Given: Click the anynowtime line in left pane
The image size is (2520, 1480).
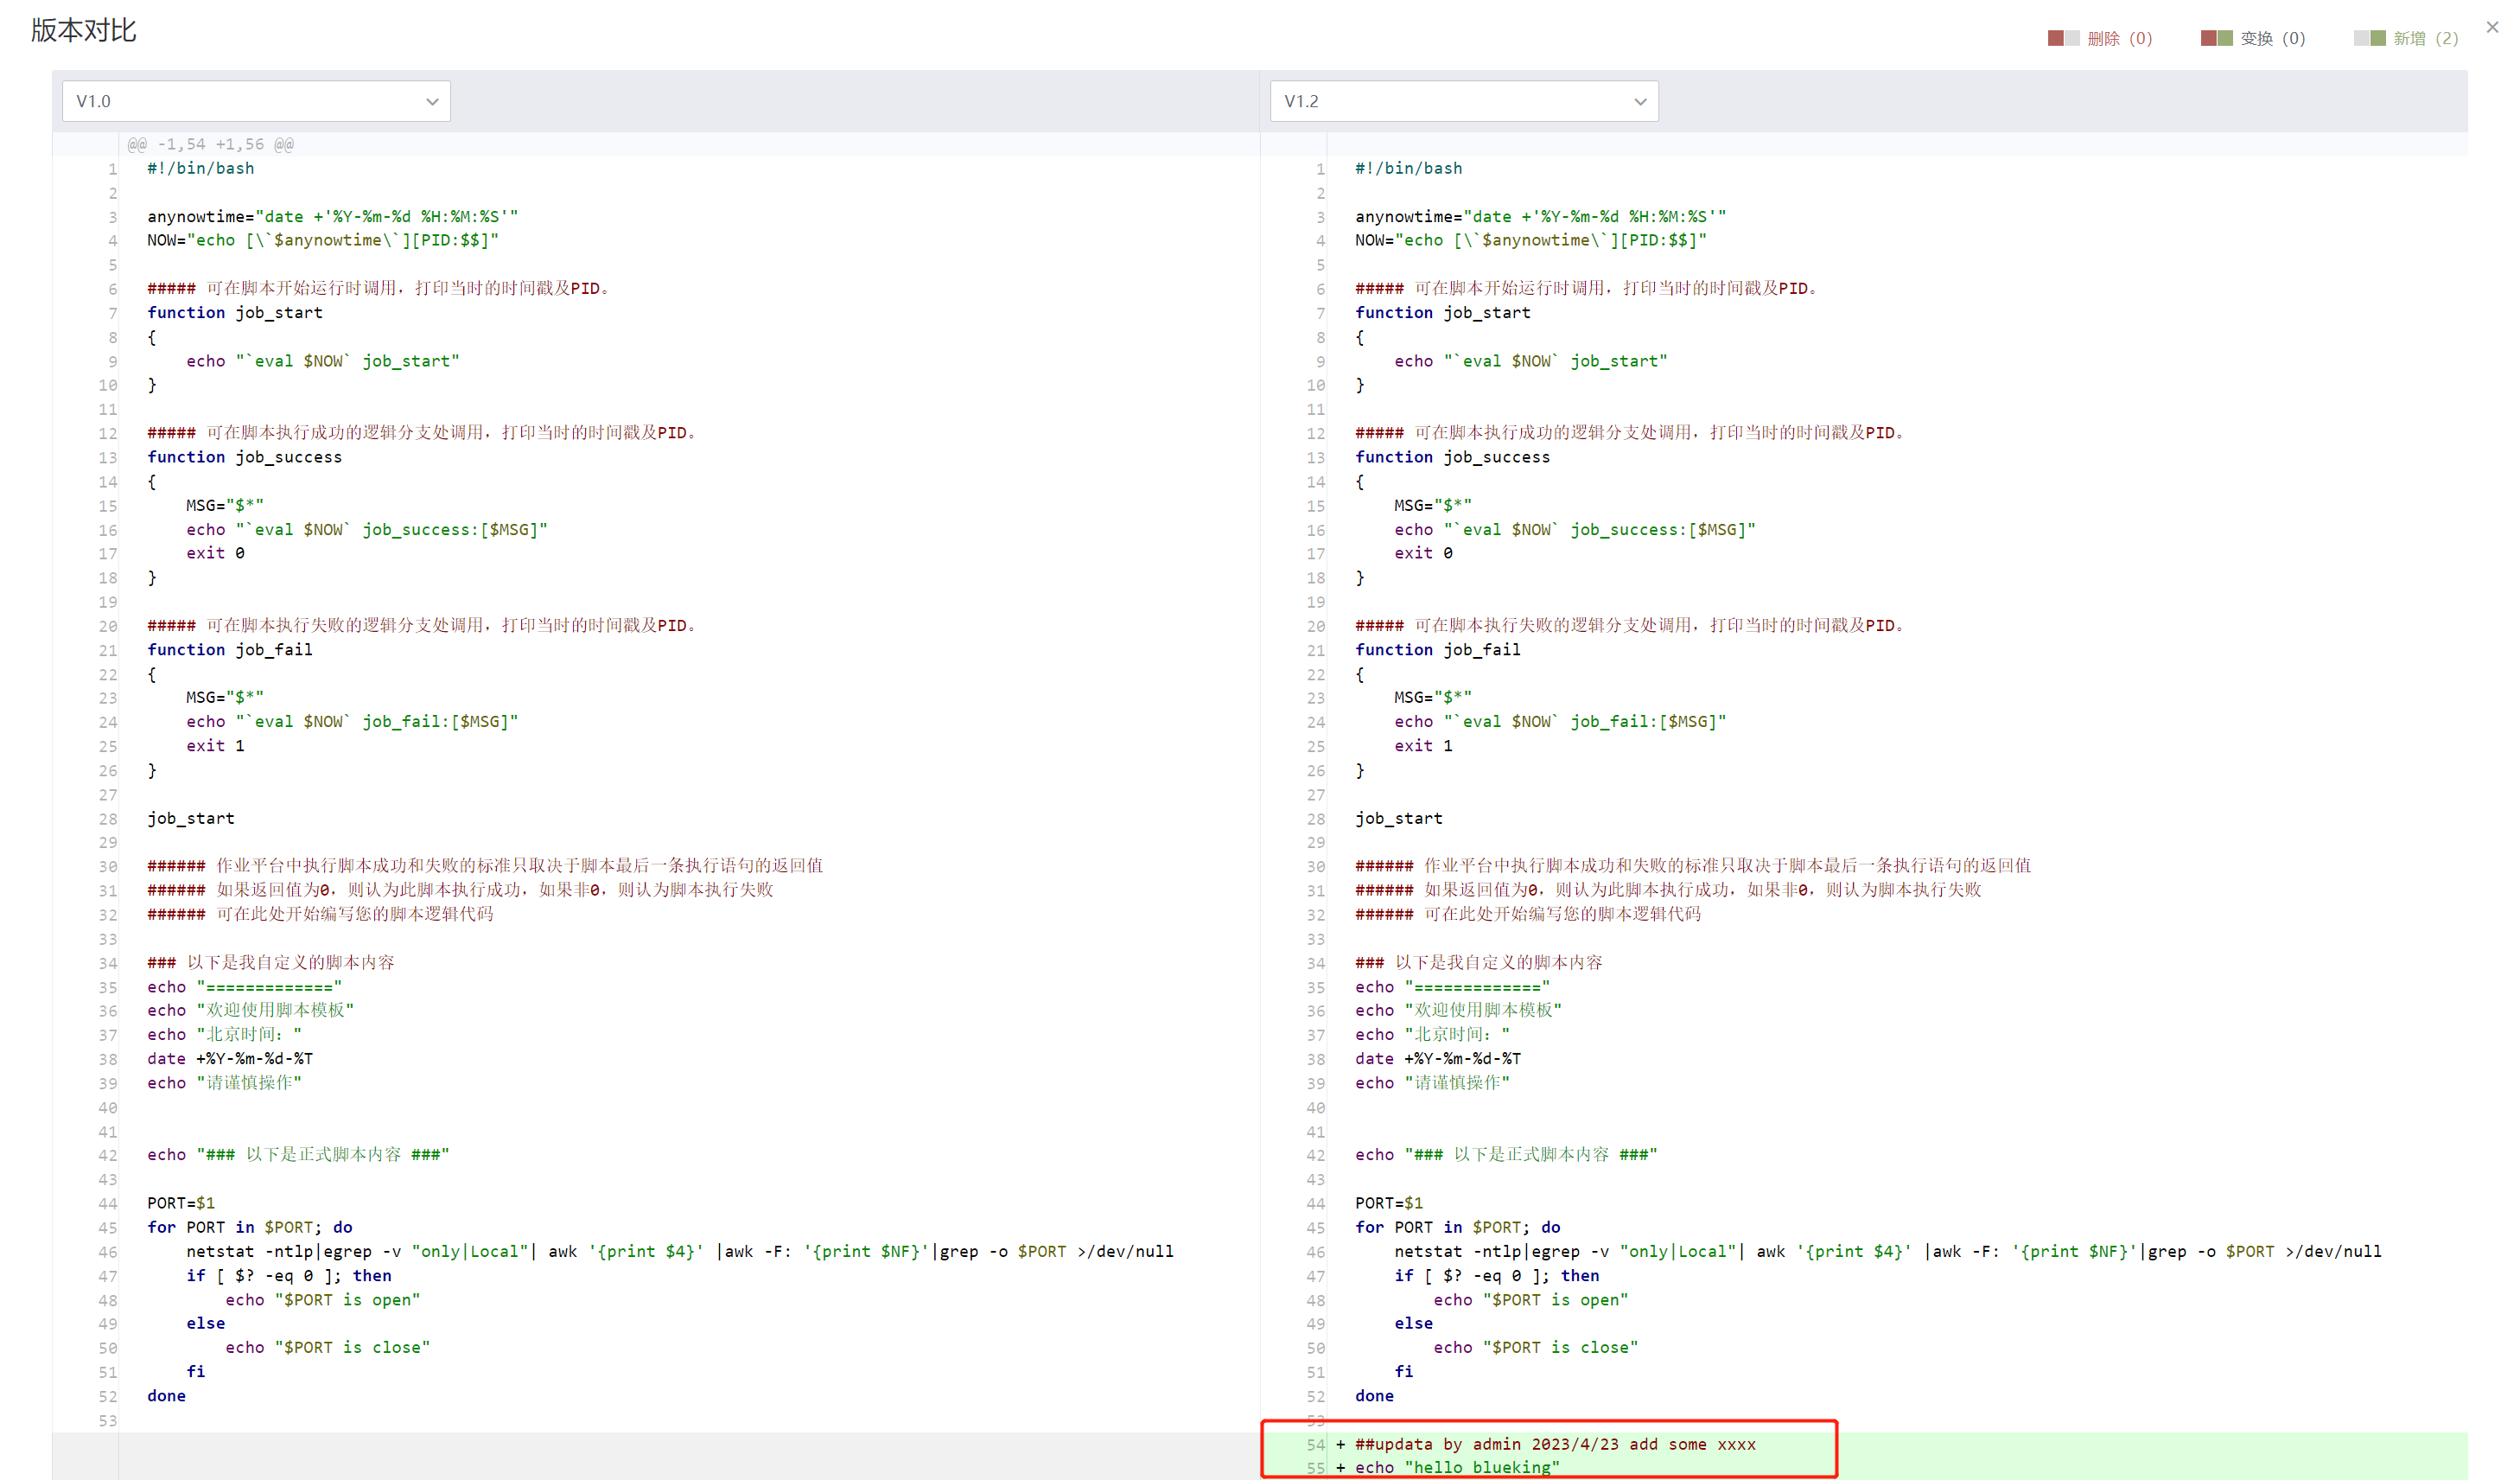Looking at the screenshot, I should pos(332,216).
